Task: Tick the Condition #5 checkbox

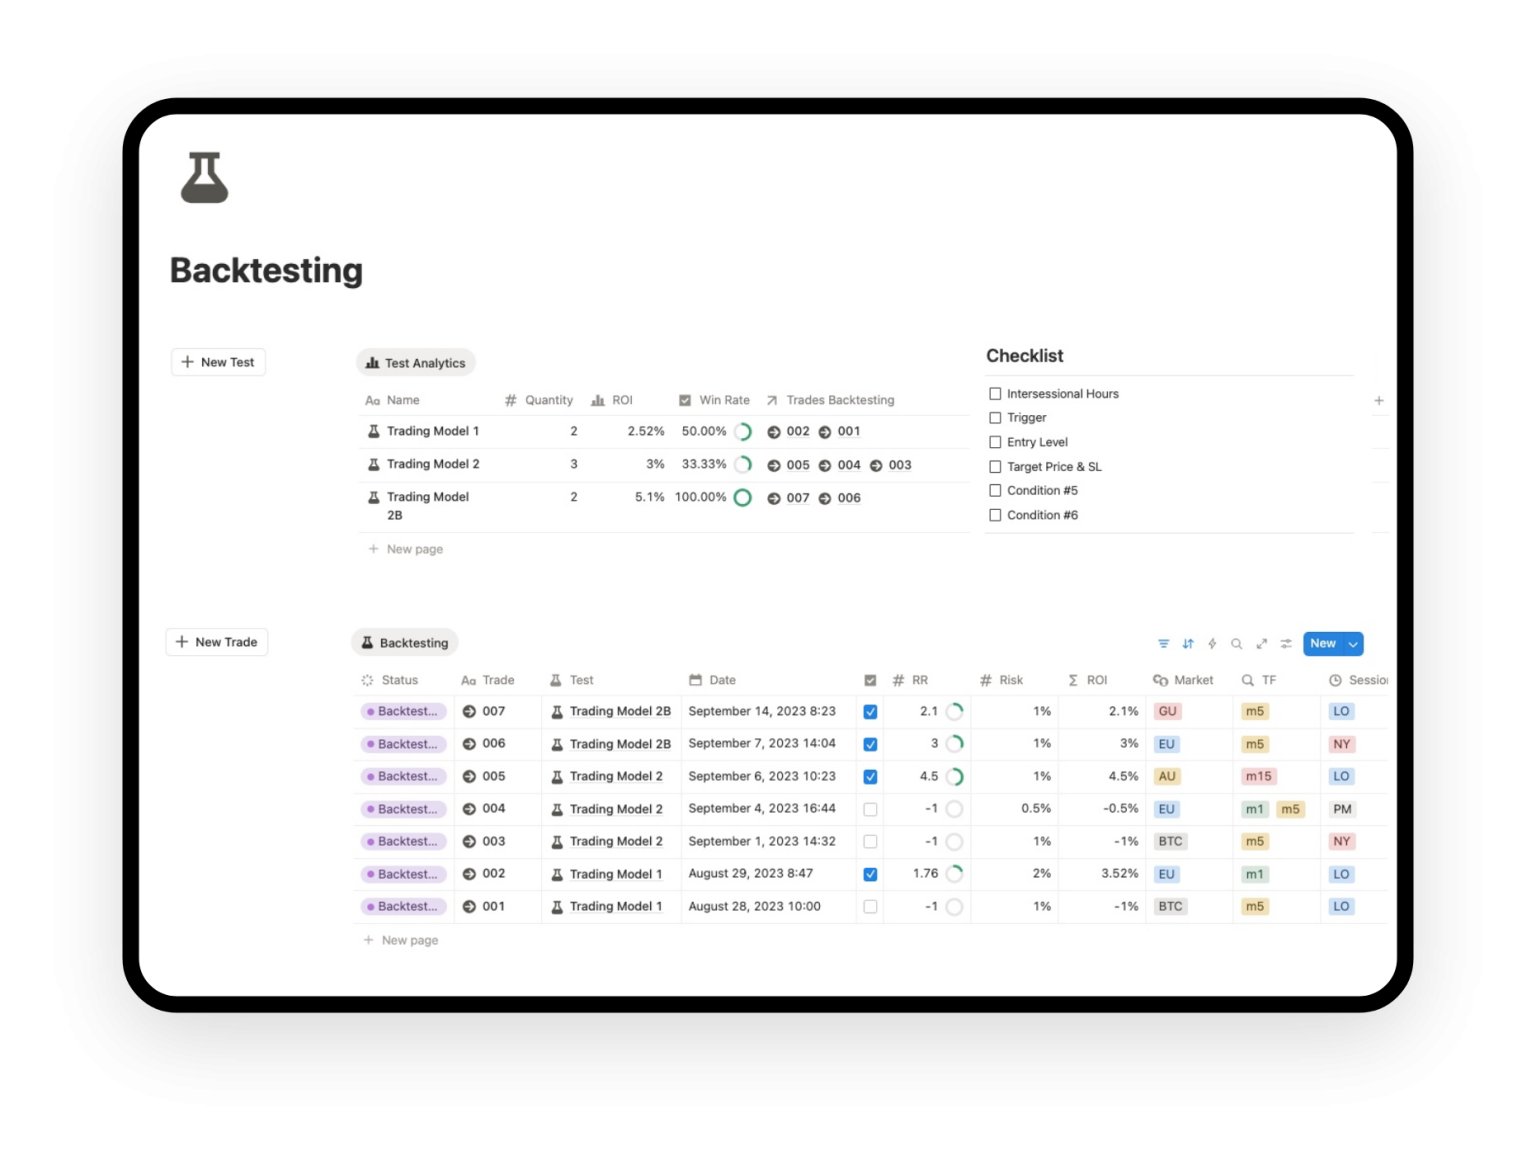Action: tap(995, 491)
